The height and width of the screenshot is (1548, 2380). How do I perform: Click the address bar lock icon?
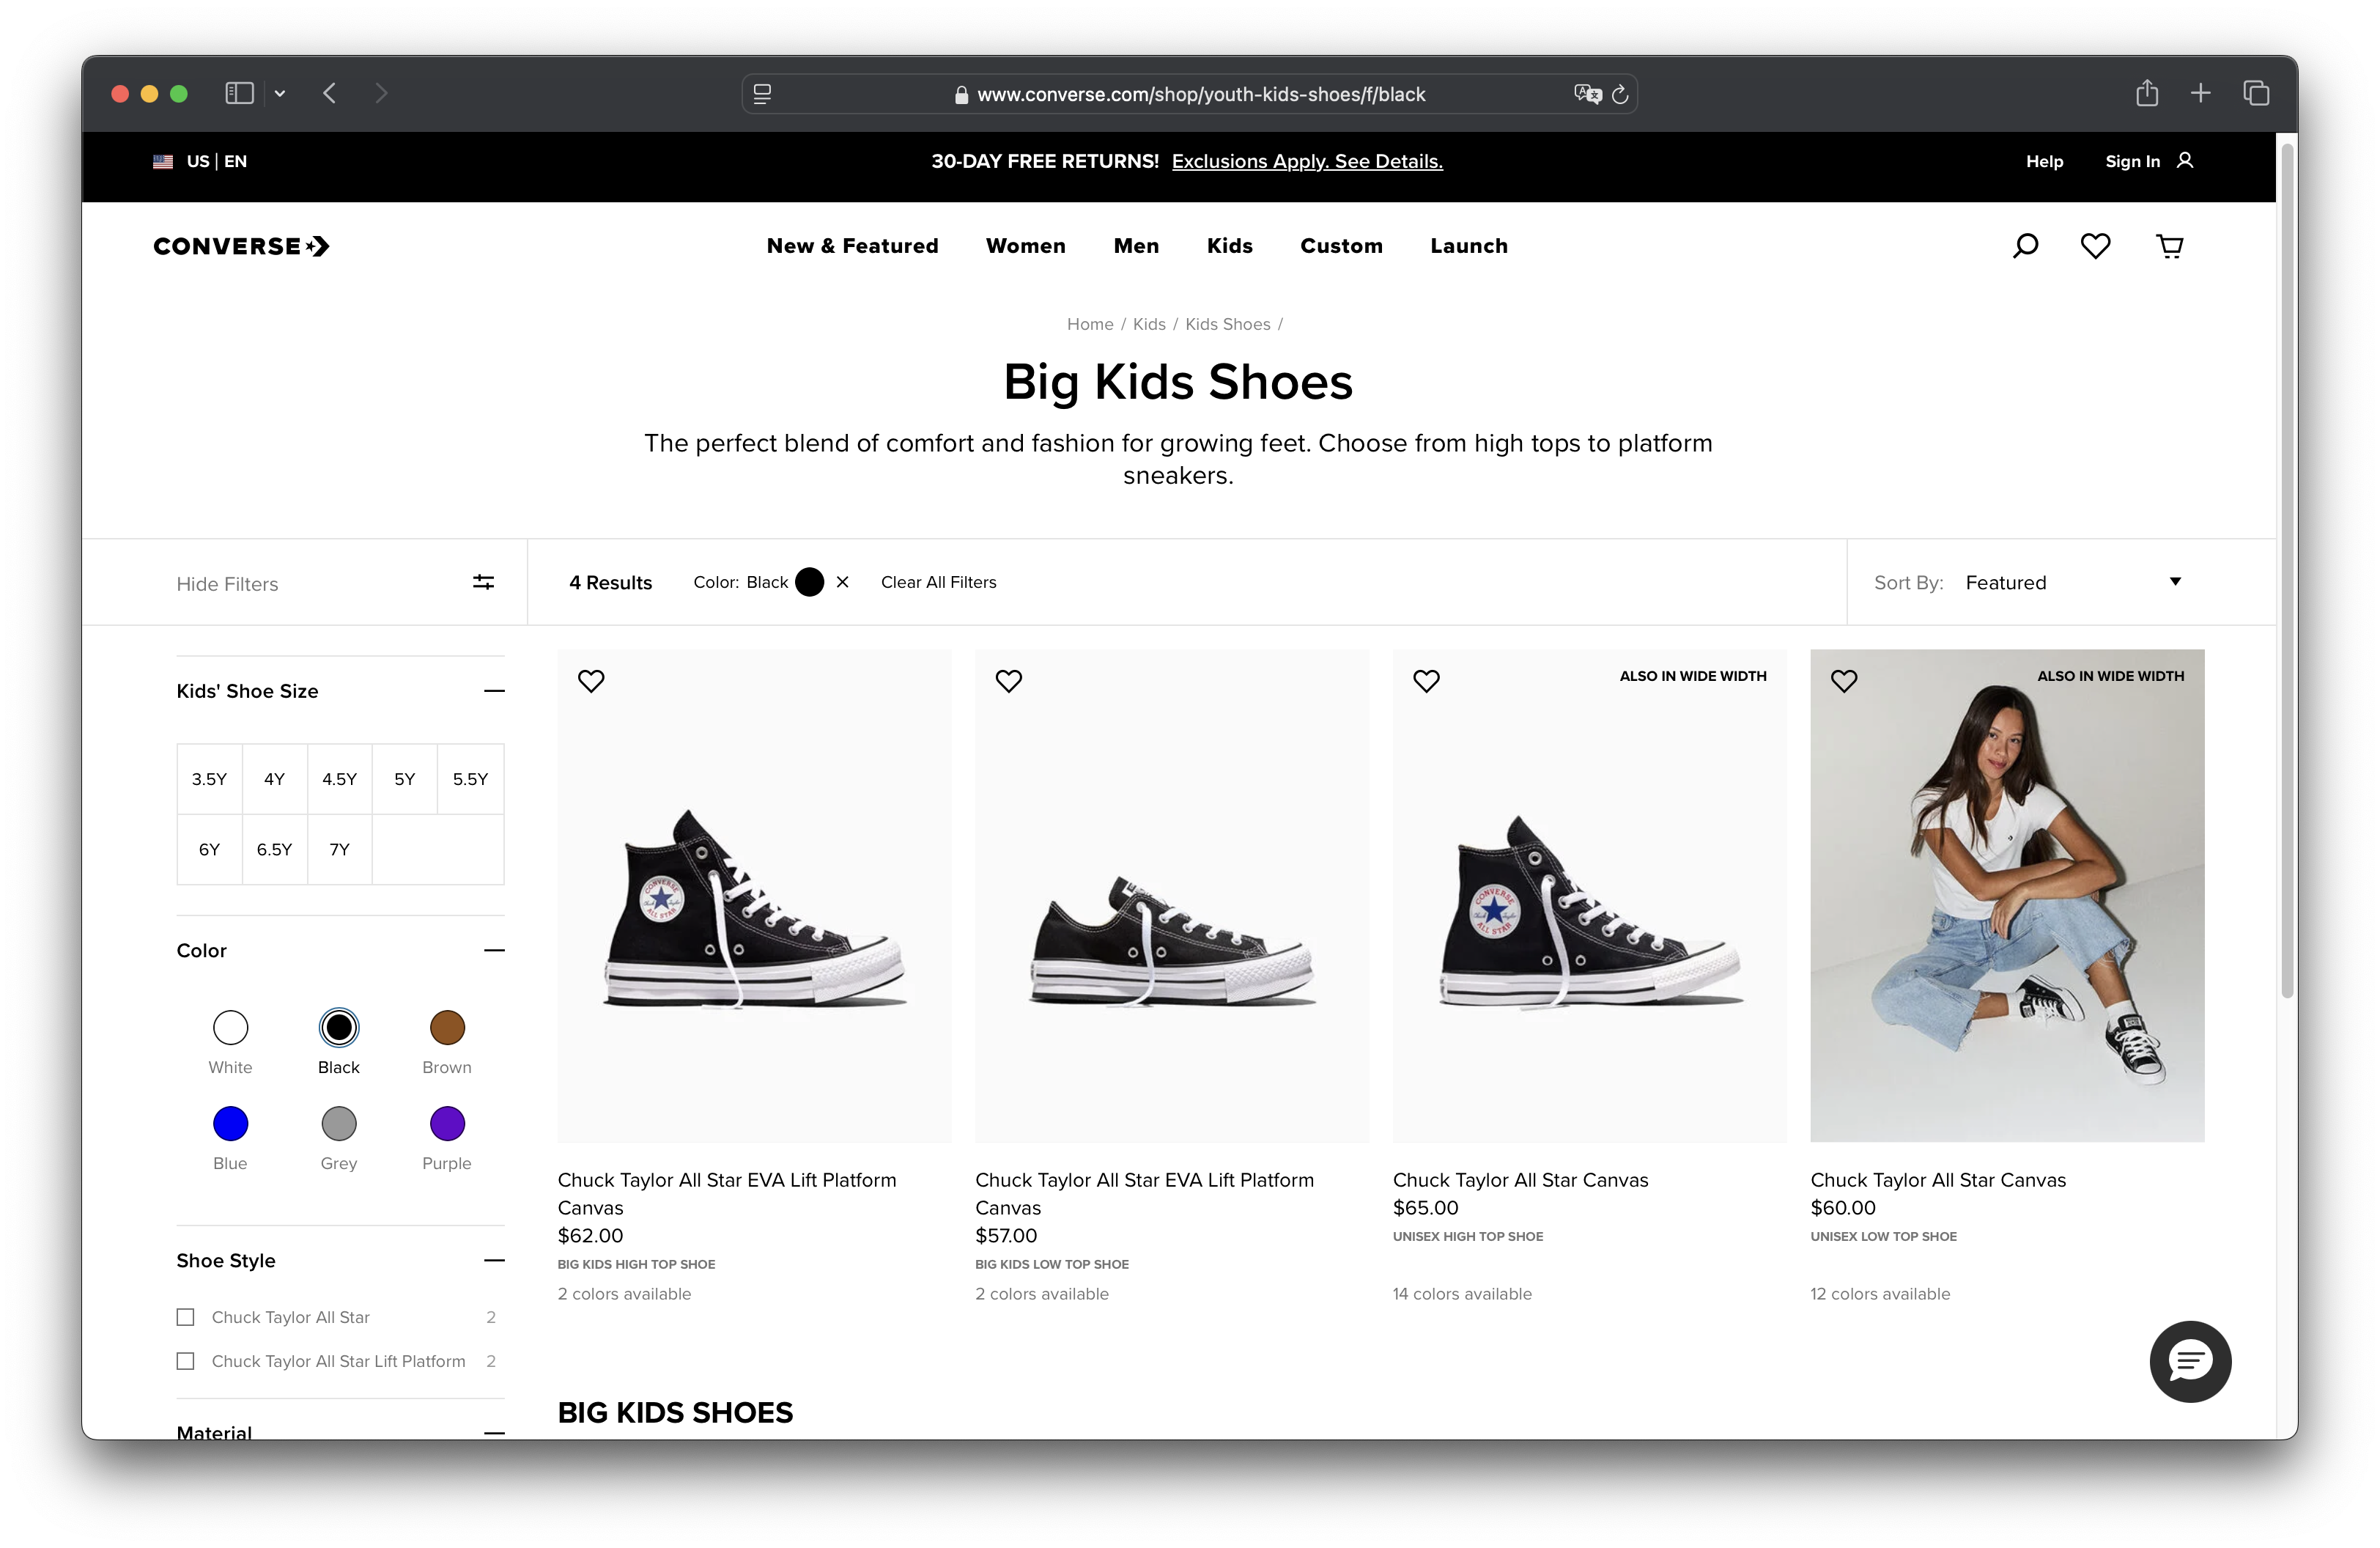pos(961,95)
